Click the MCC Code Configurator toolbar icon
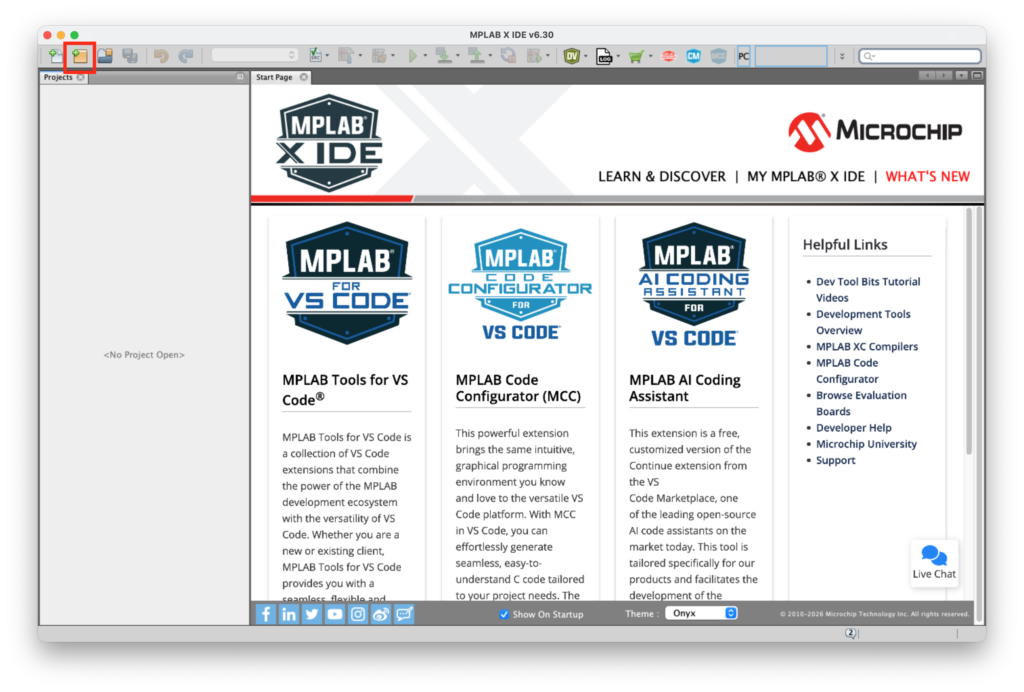This screenshot has height=692, width=1024. [718, 56]
